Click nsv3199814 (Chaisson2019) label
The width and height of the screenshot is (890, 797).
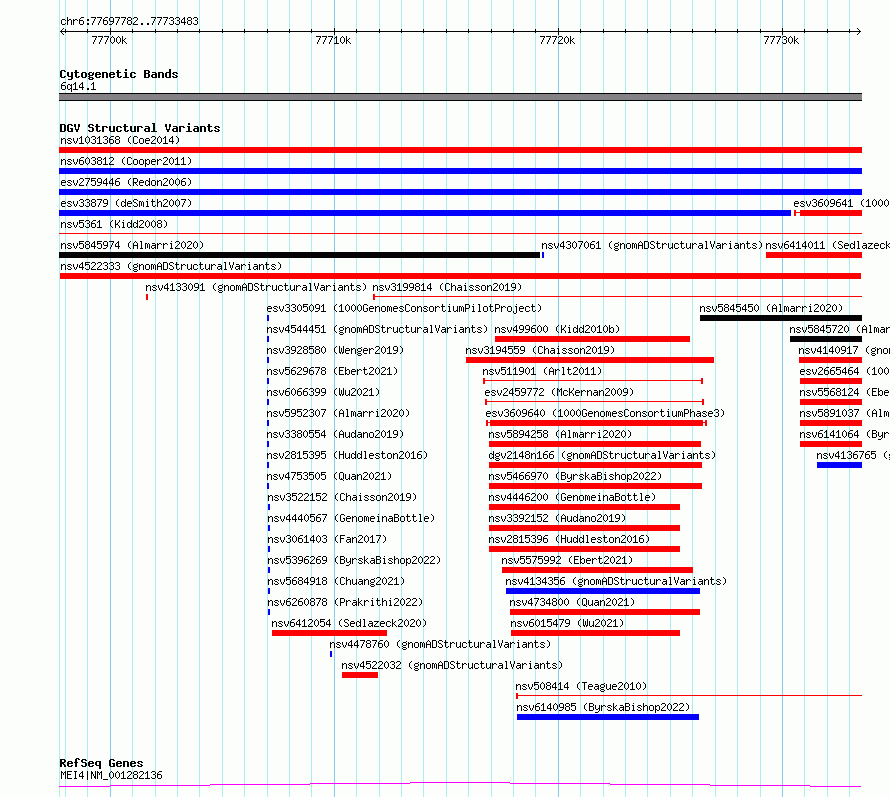coord(447,287)
